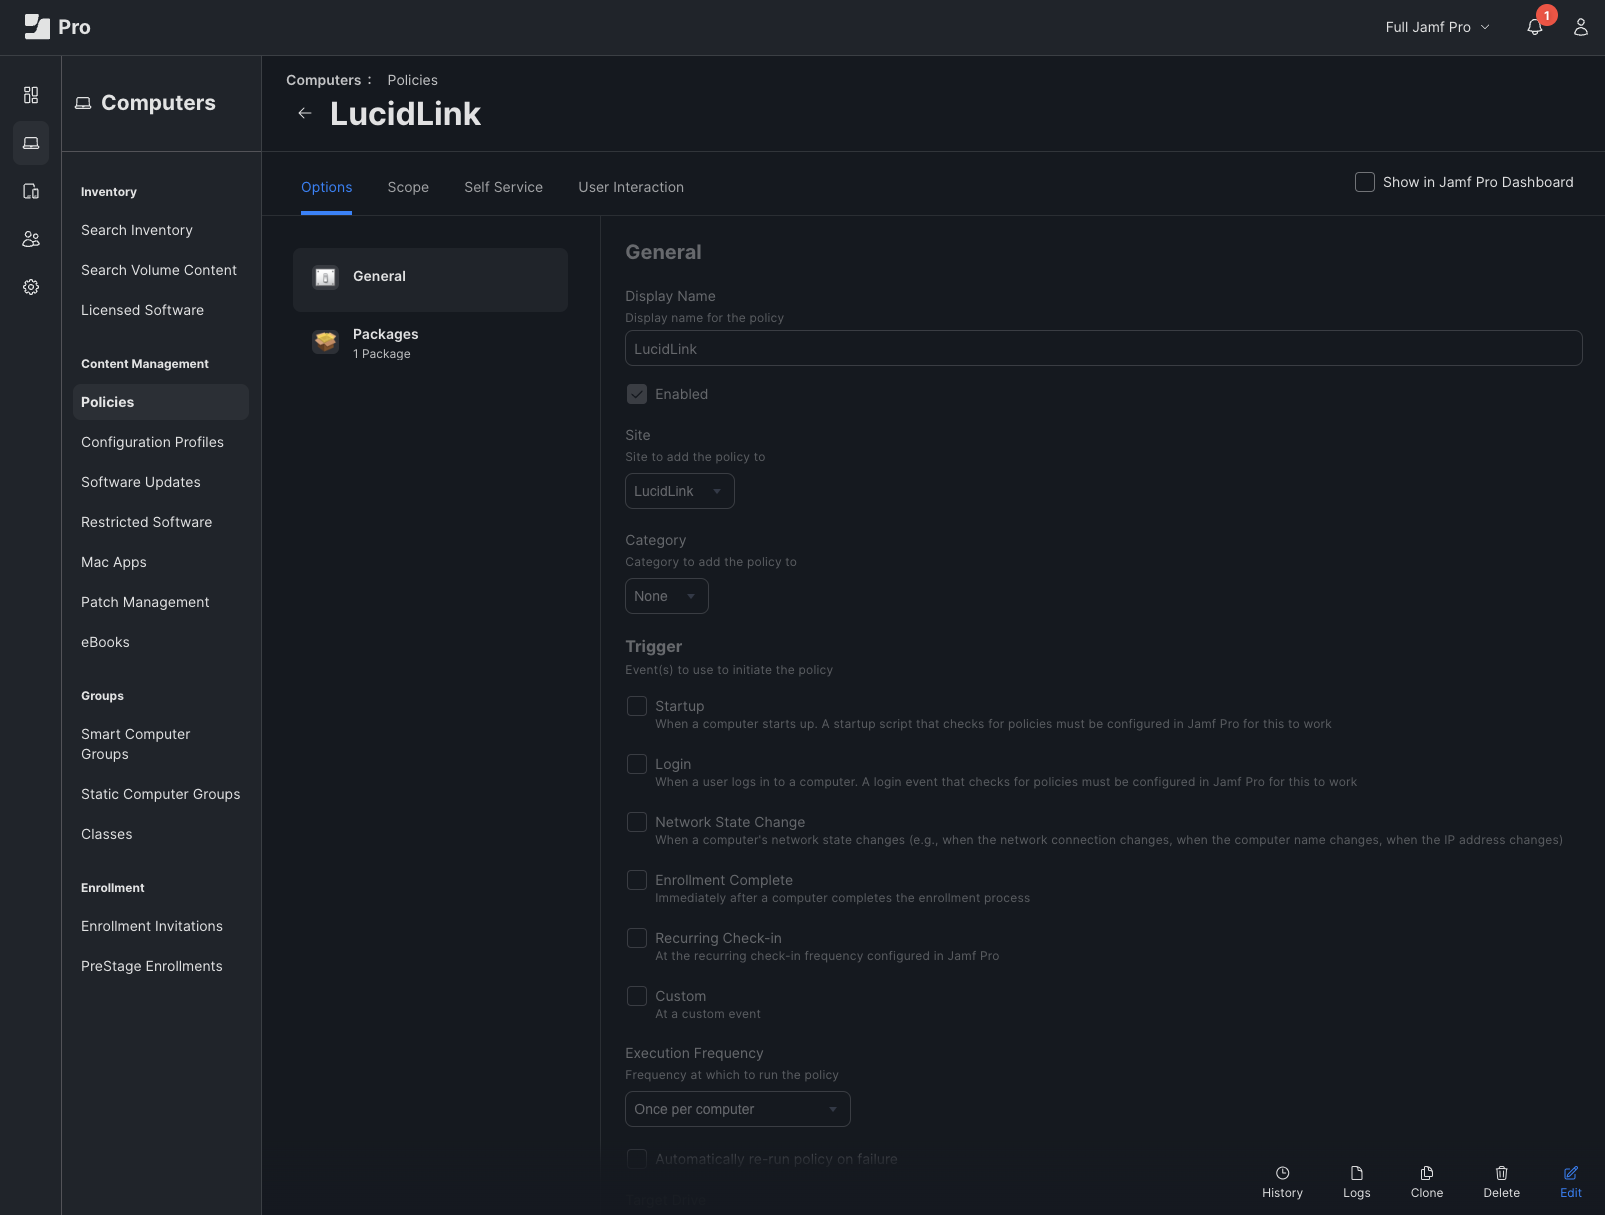Enable the Recurring Check-in trigger
1605x1215 pixels.
point(637,938)
